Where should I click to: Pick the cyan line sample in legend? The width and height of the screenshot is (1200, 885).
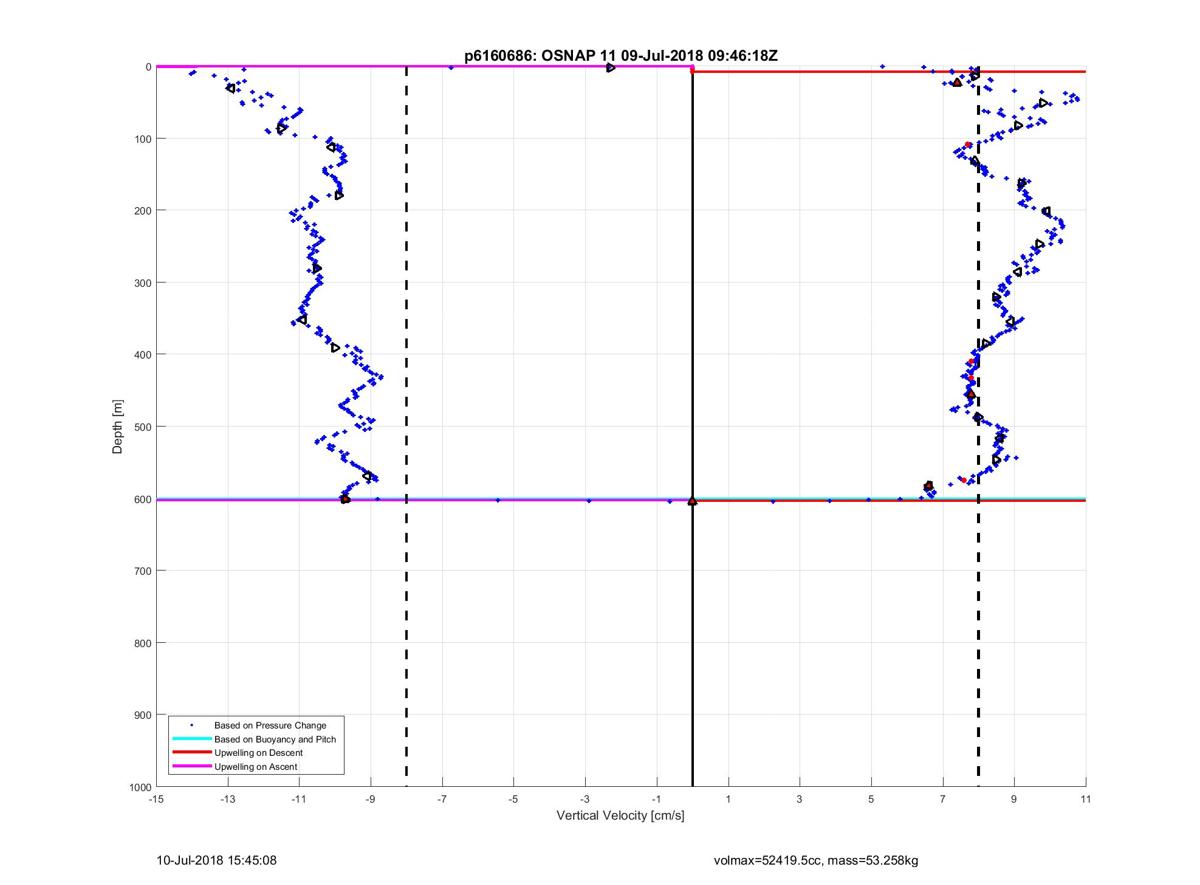[x=191, y=739]
